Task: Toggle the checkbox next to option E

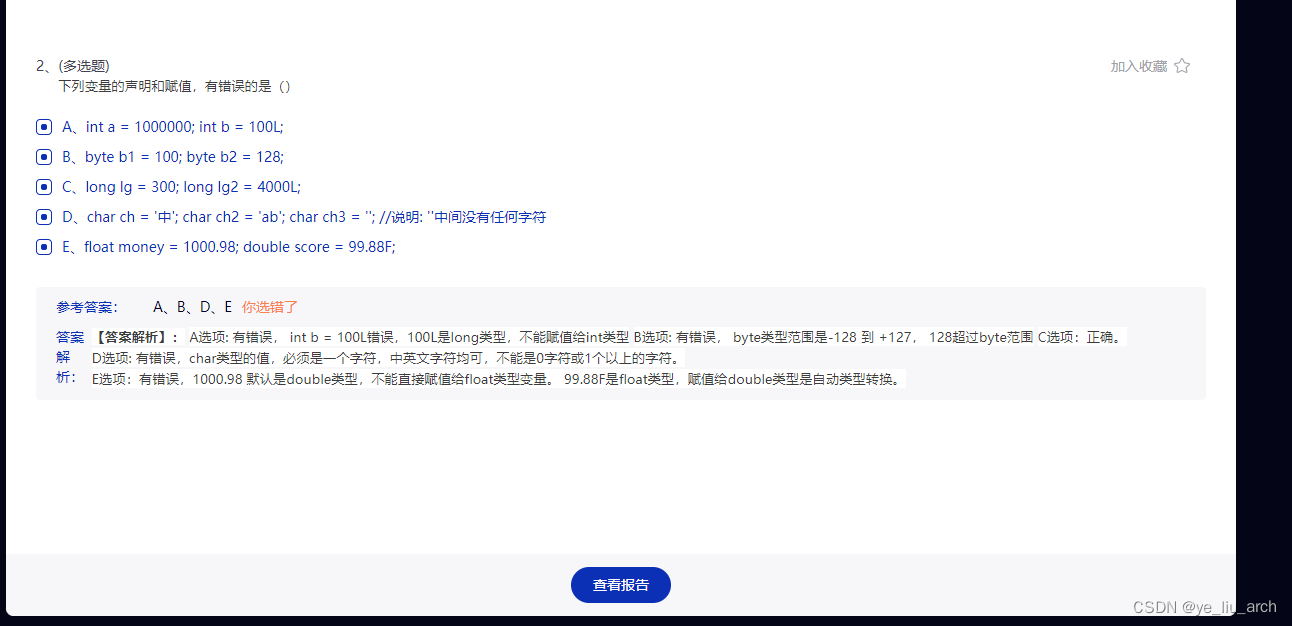Action: click(43, 246)
